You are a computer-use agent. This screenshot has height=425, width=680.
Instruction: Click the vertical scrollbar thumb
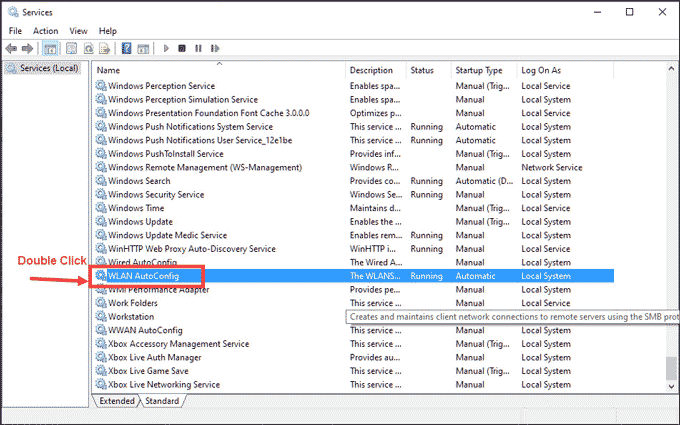(x=671, y=368)
